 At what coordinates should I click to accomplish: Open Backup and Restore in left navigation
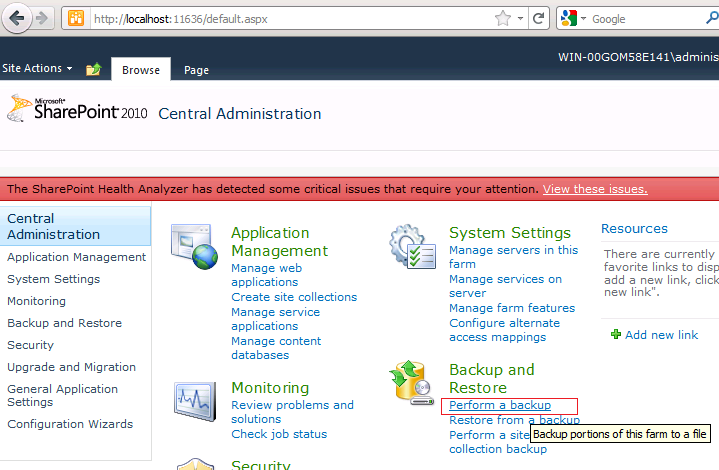click(x=64, y=323)
